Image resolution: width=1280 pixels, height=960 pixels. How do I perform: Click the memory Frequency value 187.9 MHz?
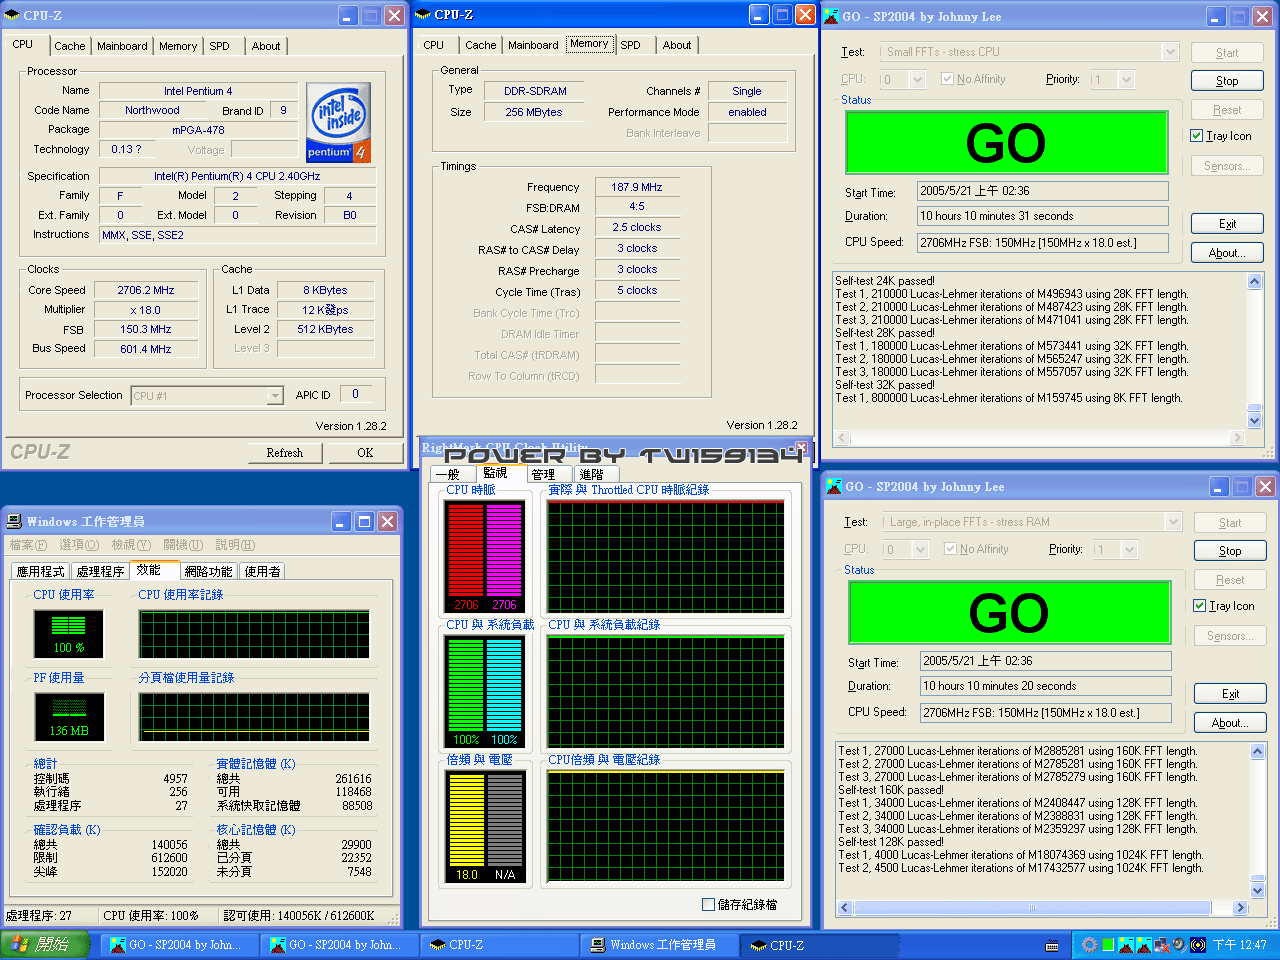(637, 187)
